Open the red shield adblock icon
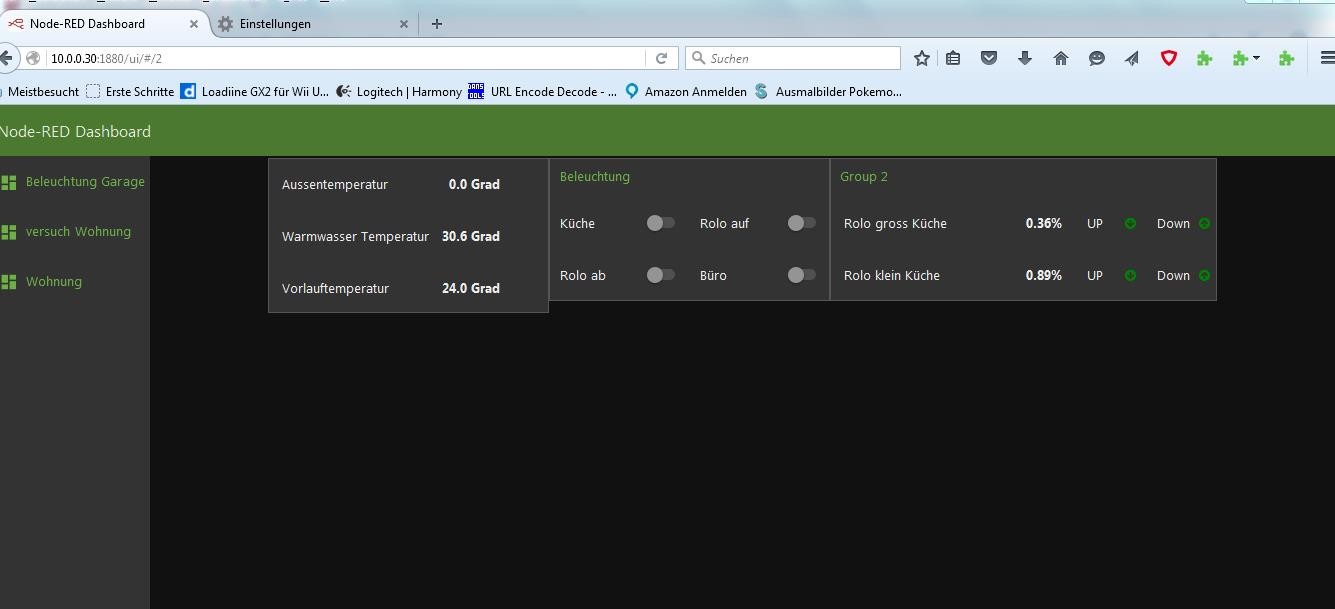Screen dimensions: 1335x609 (x=1168, y=58)
